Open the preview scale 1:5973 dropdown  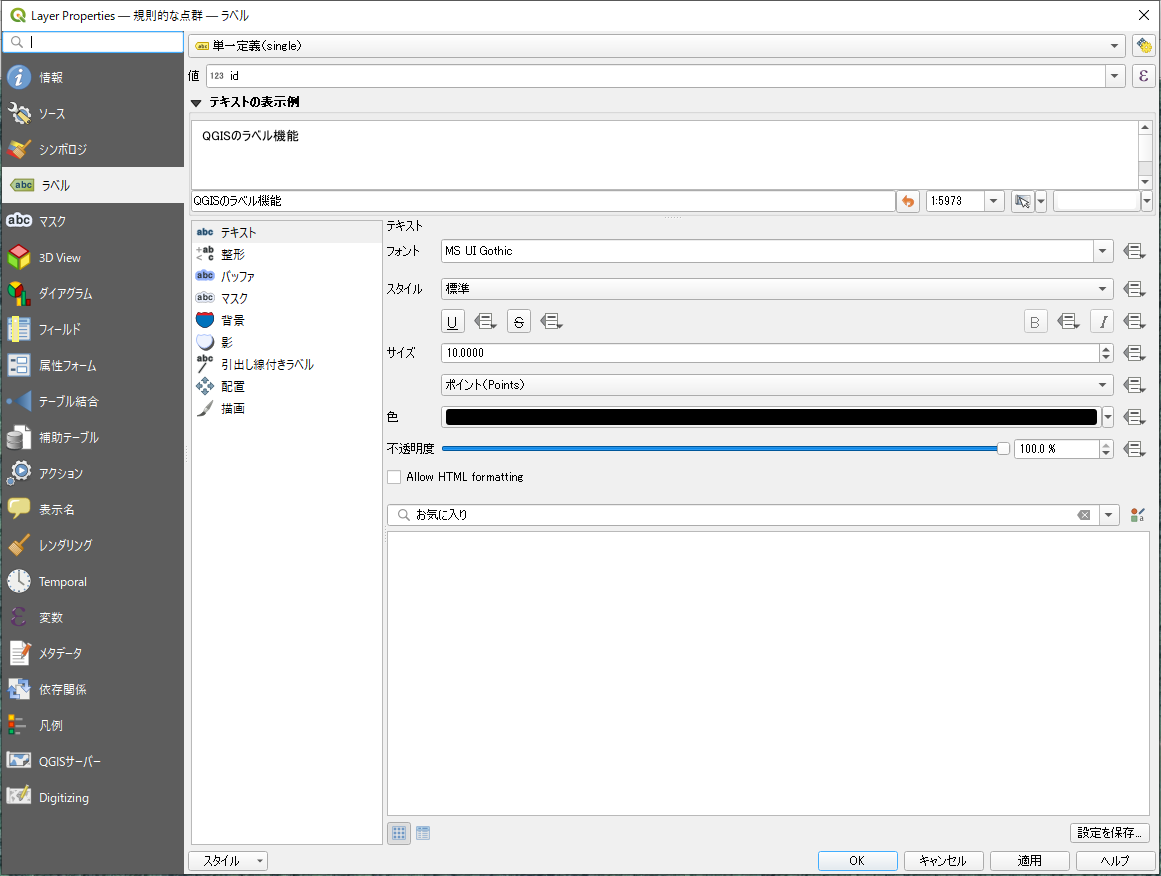(994, 201)
